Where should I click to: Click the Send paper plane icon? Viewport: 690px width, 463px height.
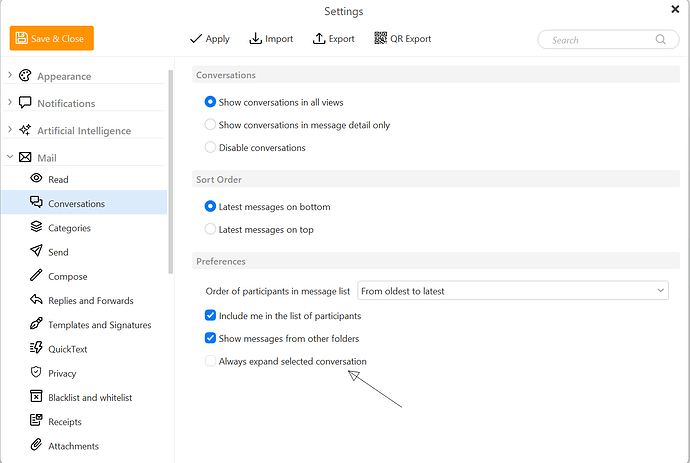(36, 251)
